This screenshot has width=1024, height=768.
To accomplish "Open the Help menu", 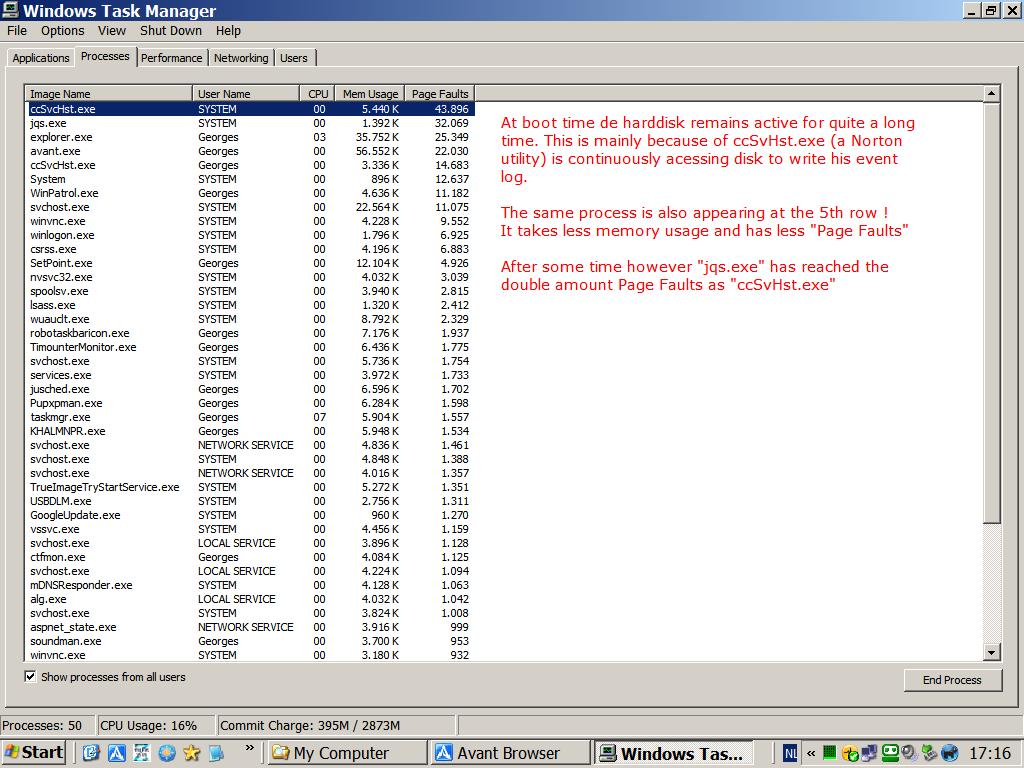I will click(229, 31).
